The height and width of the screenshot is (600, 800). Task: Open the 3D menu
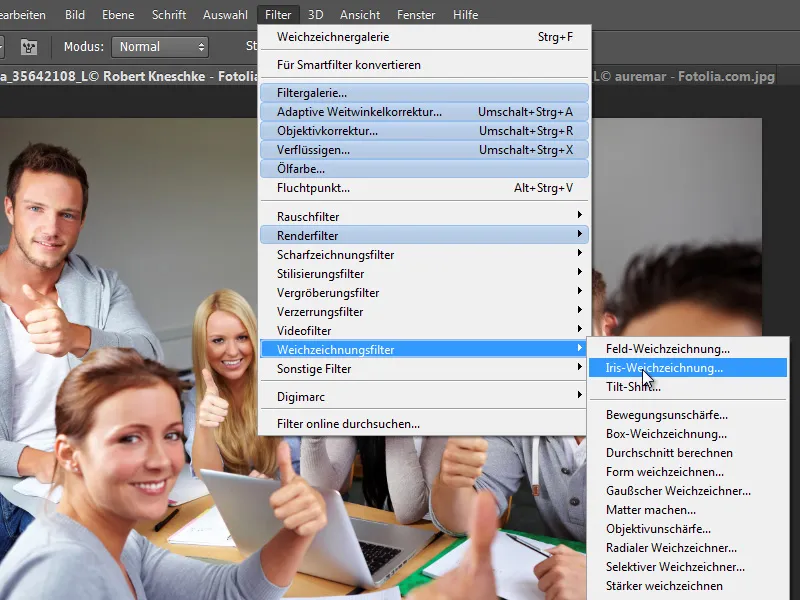pyautogui.click(x=315, y=15)
